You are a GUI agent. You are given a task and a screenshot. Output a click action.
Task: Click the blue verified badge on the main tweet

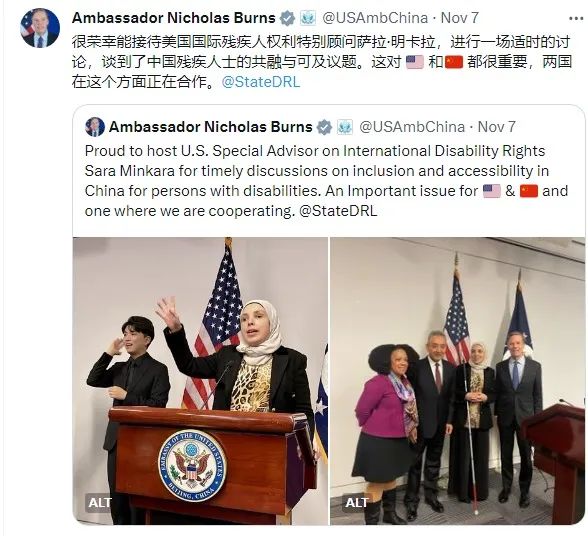288,18
